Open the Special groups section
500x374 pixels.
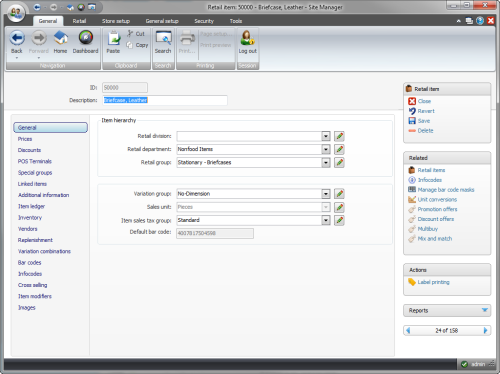tap(35, 173)
